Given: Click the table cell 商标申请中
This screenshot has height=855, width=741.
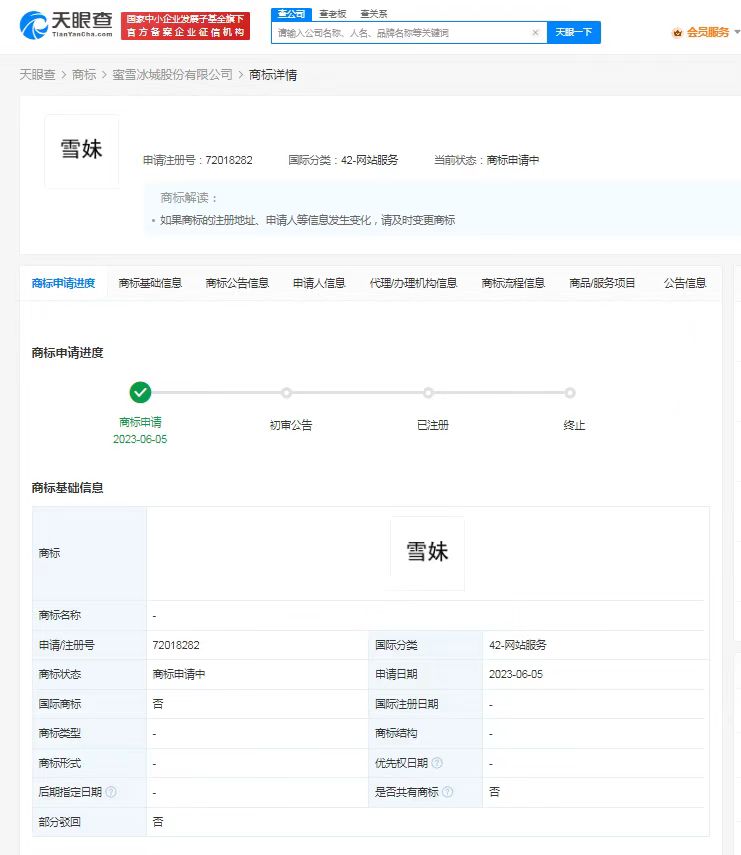Looking at the screenshot, I should point(179,675).
